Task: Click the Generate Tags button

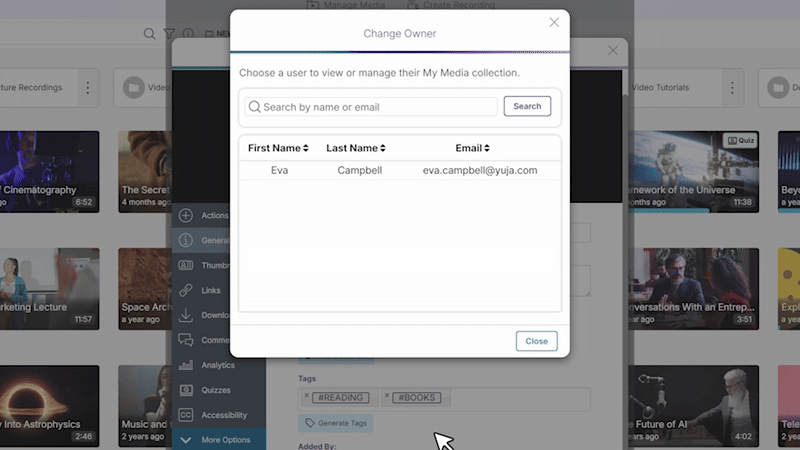Action: click(336, 423)
